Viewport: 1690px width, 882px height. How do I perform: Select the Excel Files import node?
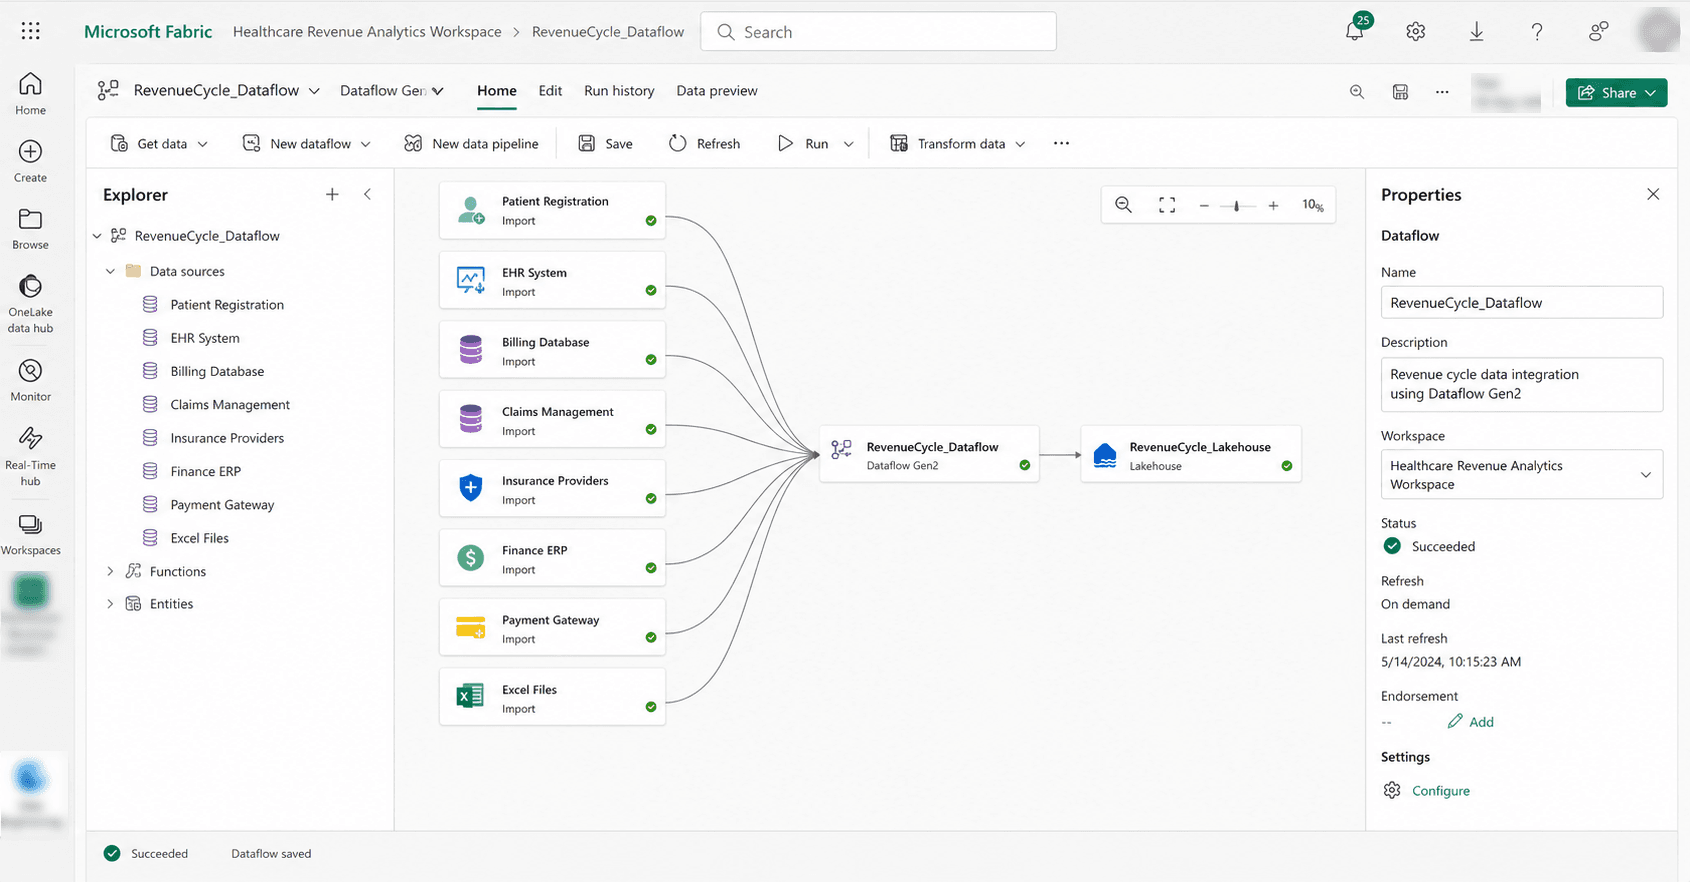(x=552, y=698)
